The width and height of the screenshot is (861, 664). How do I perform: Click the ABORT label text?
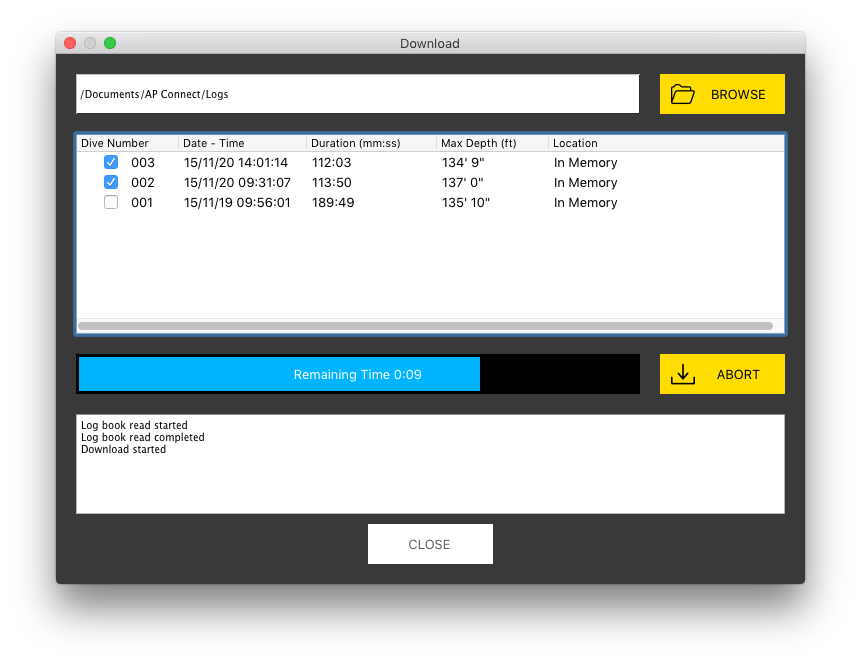[x=738, y=375]
